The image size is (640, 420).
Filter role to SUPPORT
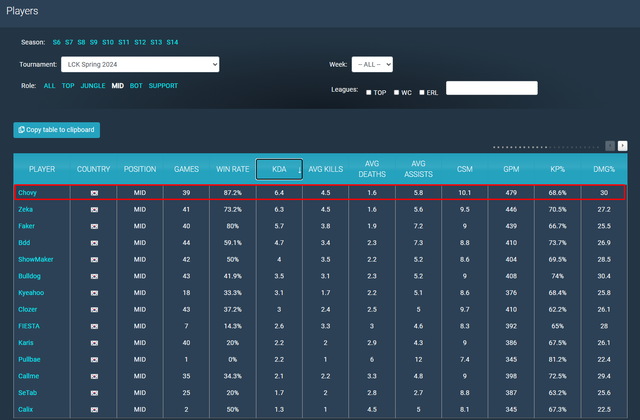pyautogui.click(x=163, y=86)
